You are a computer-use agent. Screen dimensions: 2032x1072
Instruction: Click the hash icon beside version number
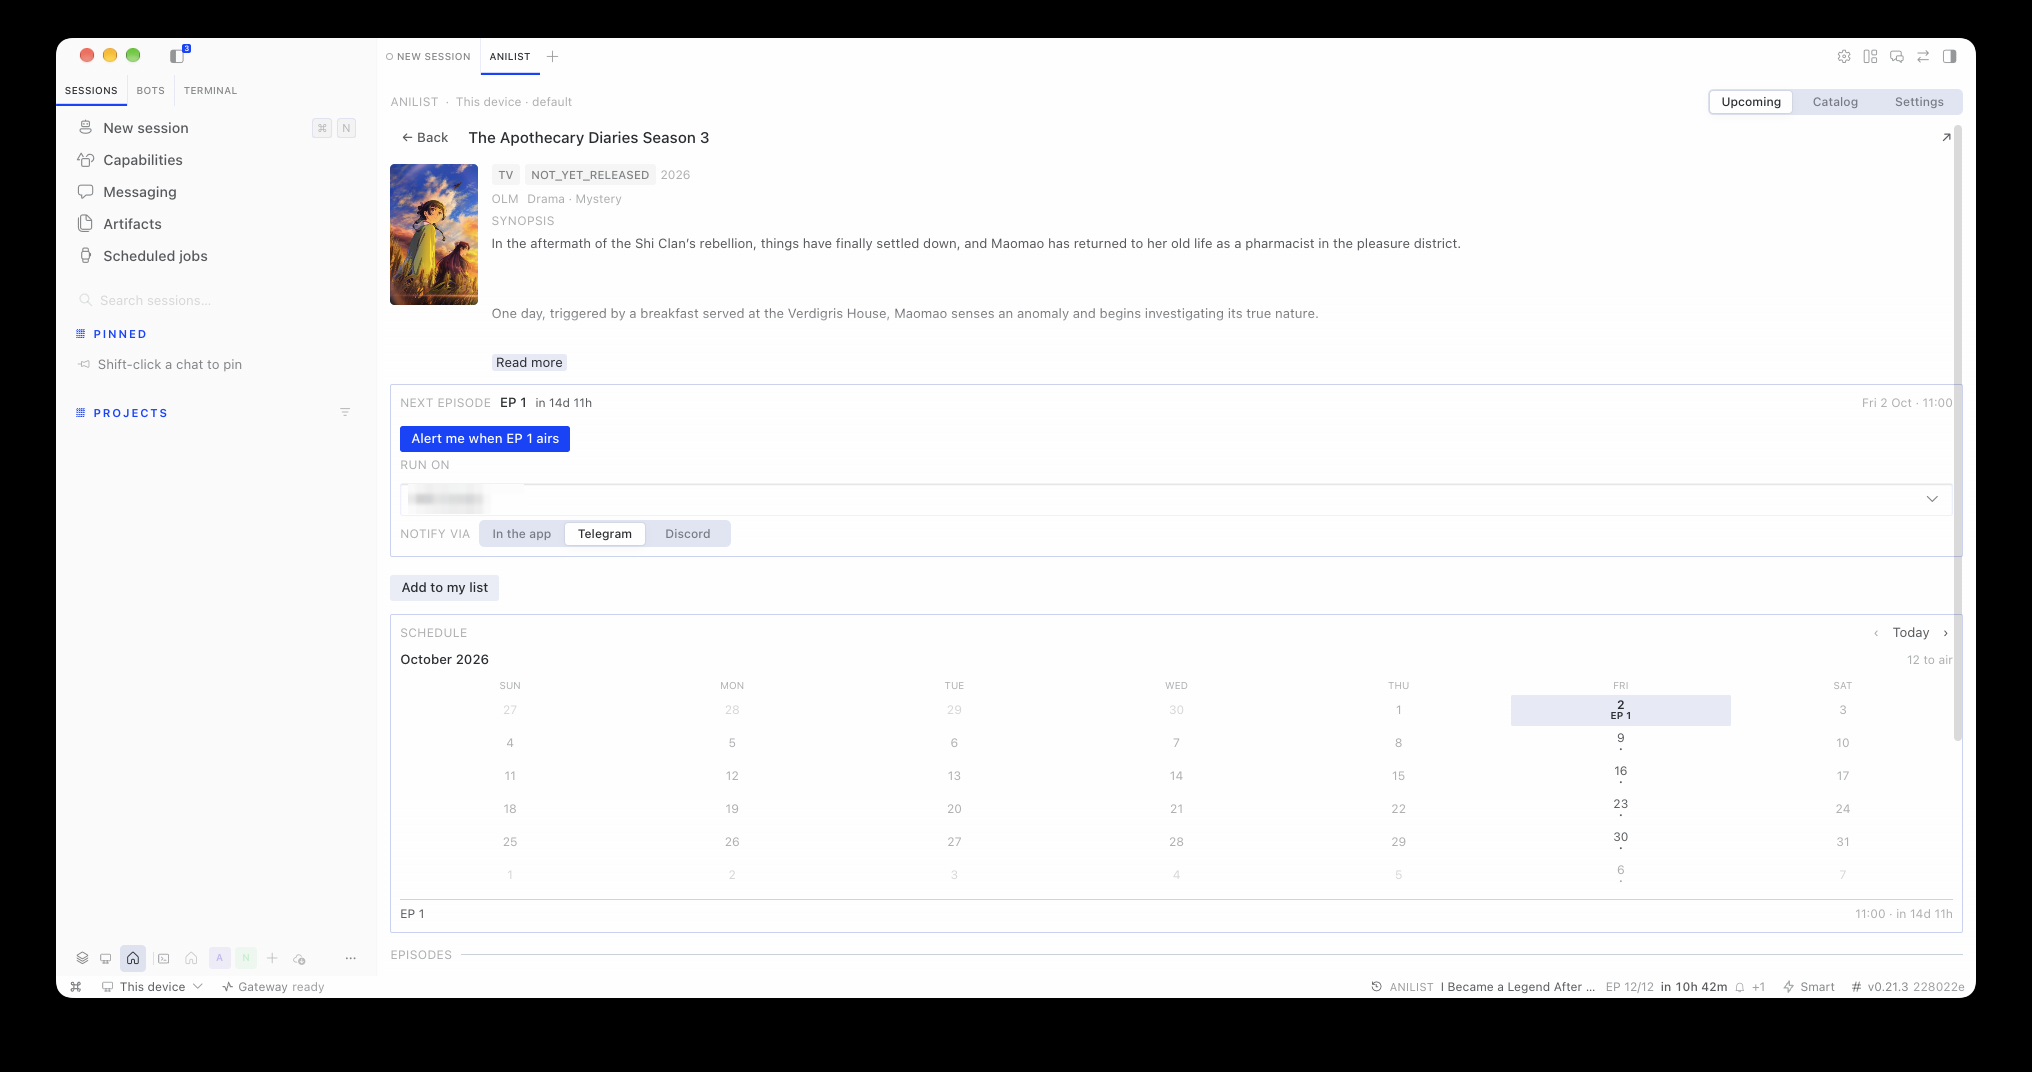[x=1856, y=987]
